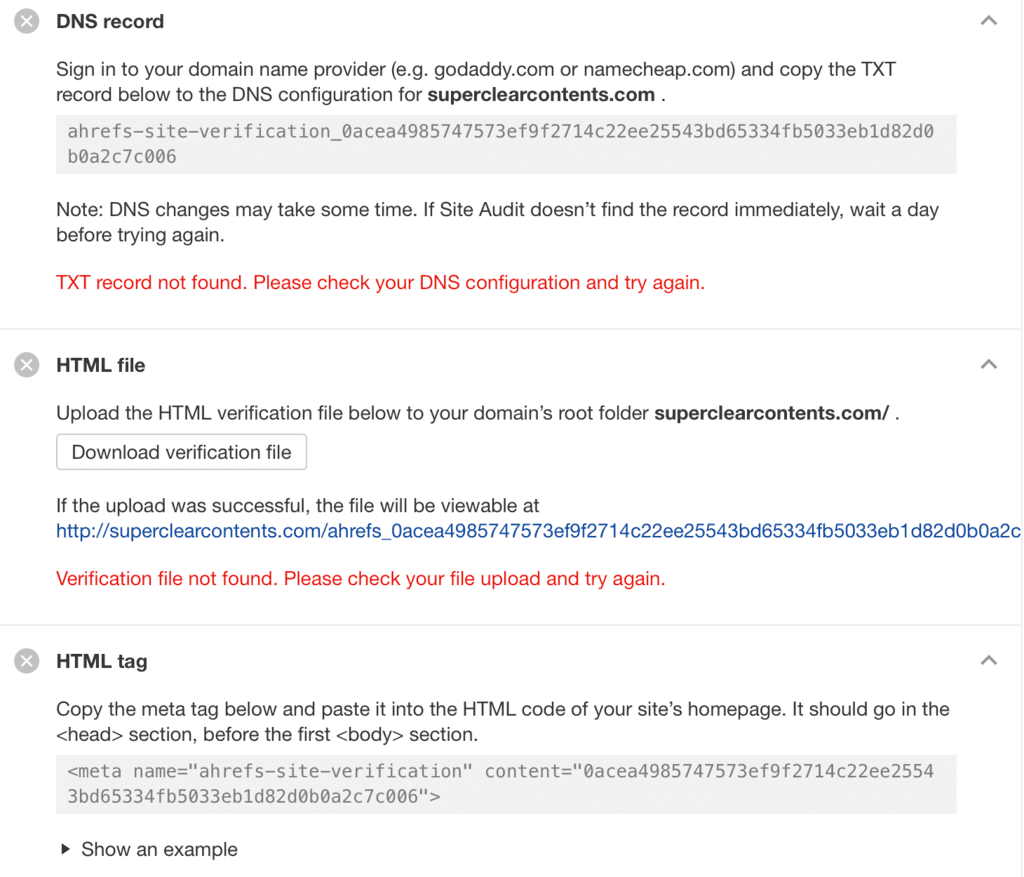Screen dimensions: 1024x877
Task: Click the HTML tag failed status icon
Action: (x=27, y=661)
